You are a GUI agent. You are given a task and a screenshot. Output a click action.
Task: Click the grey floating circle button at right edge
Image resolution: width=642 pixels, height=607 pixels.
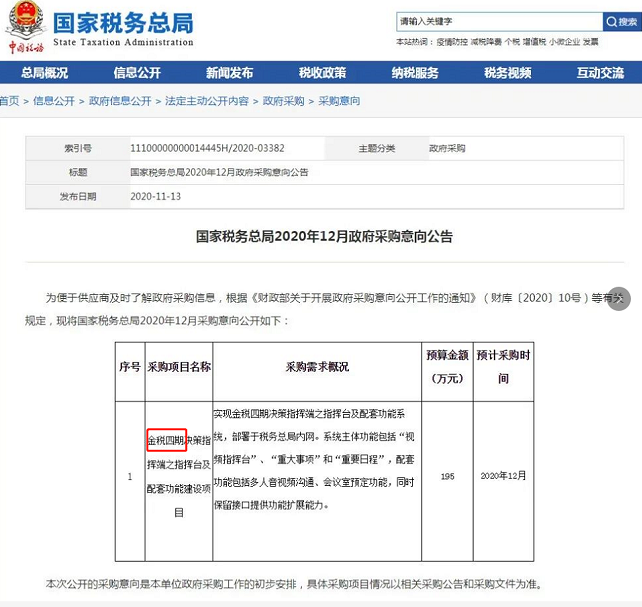[618, 298]
